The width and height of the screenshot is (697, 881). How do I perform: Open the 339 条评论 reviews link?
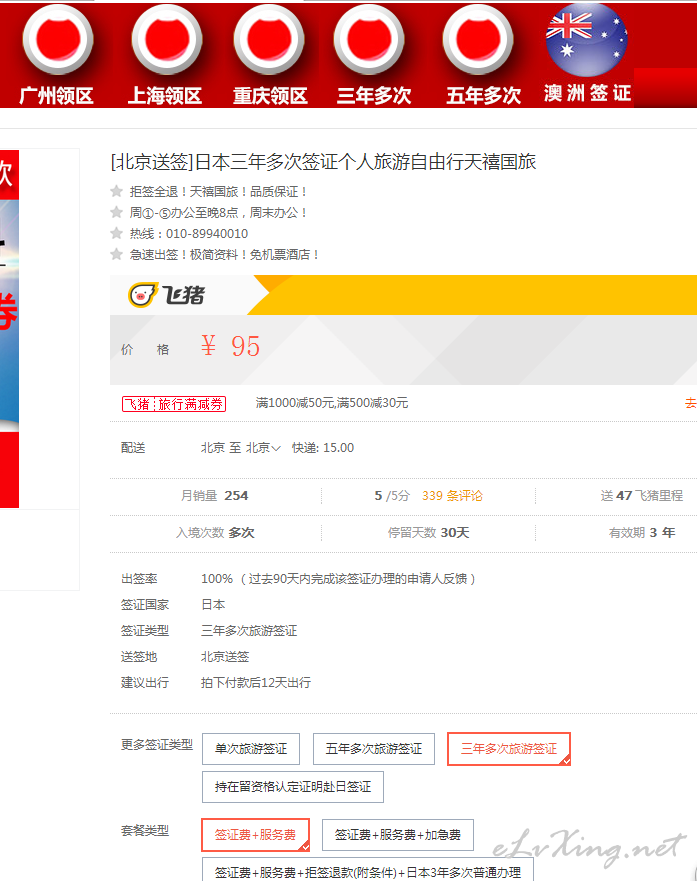tap(452, 496)
